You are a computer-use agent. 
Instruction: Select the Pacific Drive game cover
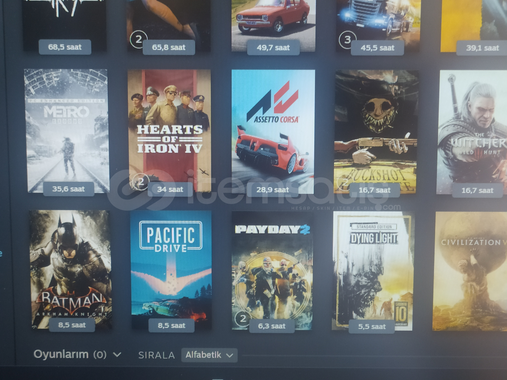click(x=171, y=270)
